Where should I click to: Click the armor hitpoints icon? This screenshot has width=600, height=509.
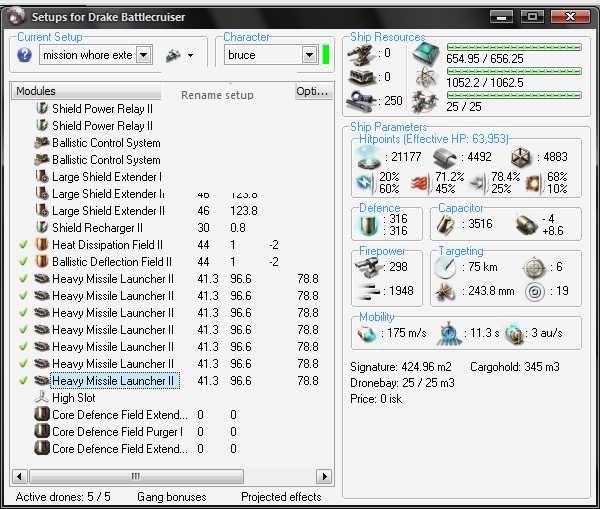(445, 157)
